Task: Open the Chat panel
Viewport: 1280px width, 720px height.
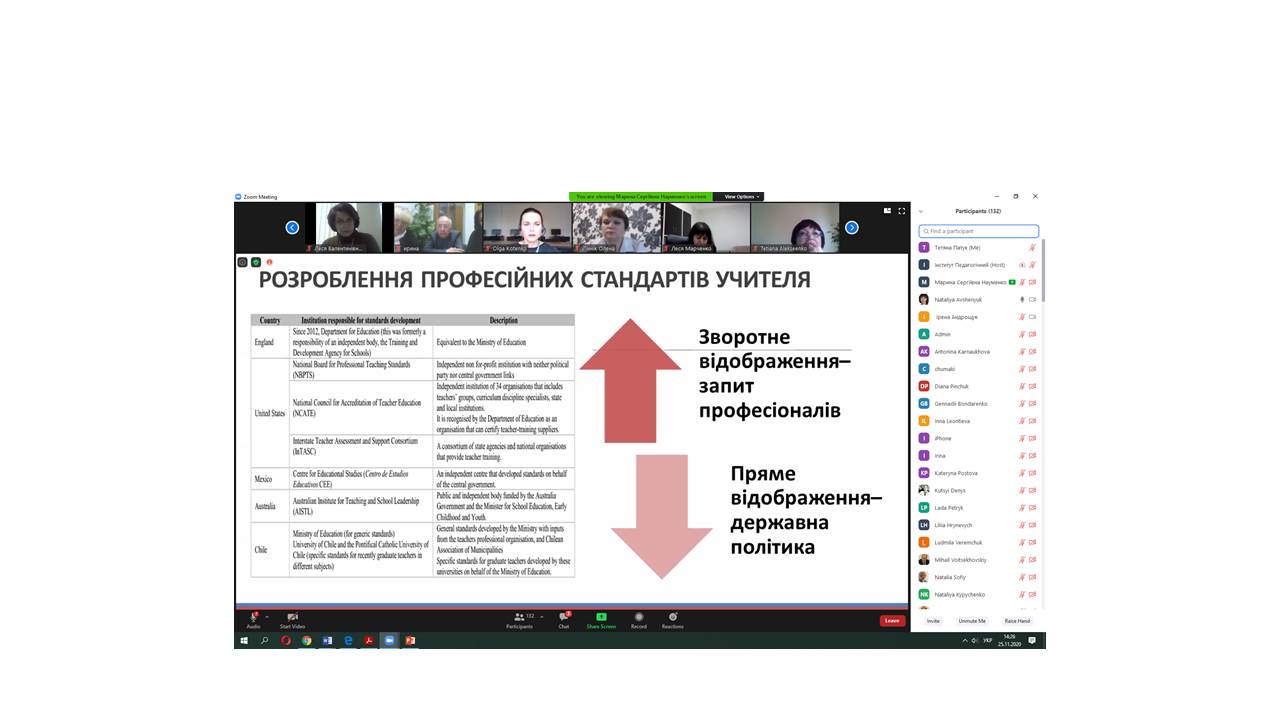Action: (564, 619)
